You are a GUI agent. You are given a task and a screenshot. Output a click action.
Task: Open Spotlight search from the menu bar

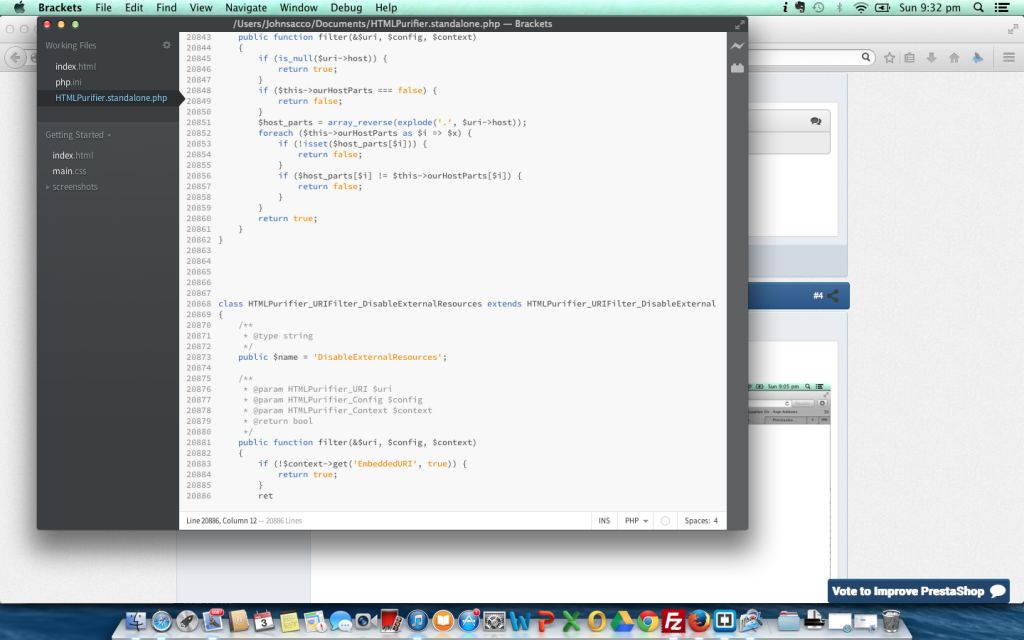click(978, 7)
